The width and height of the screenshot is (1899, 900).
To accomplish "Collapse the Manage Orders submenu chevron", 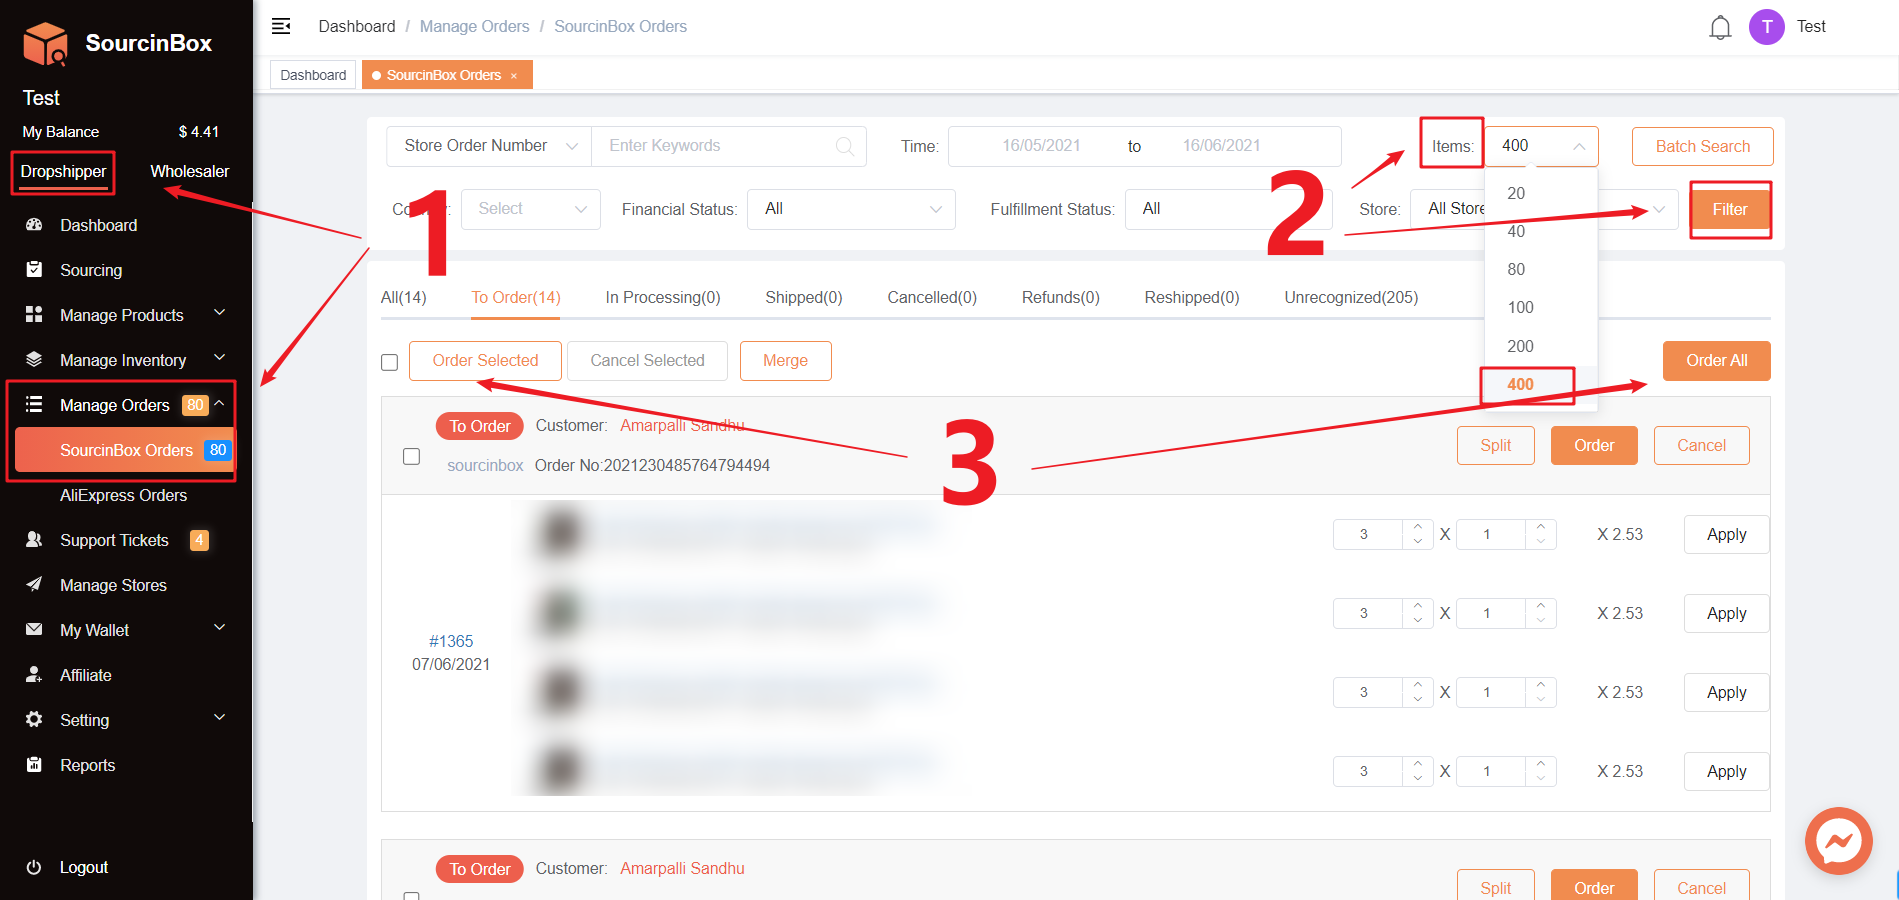I will pos(219,403).
